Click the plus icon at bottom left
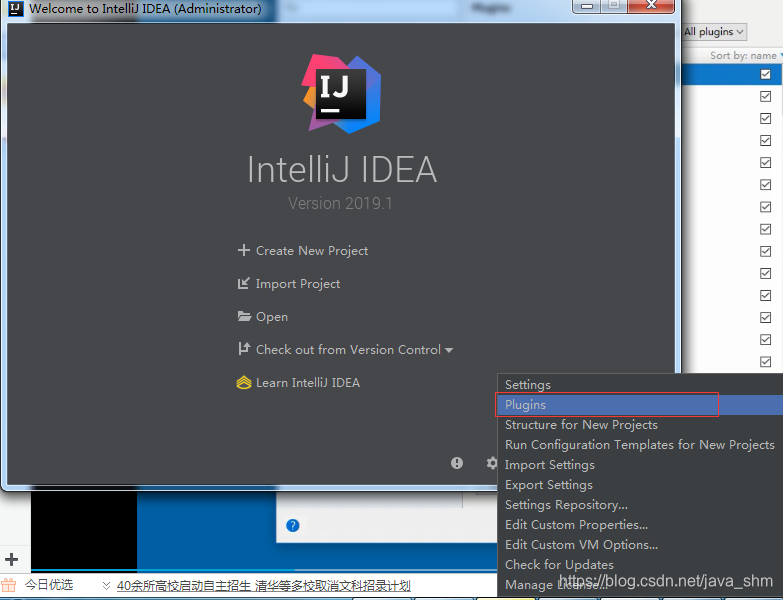The image size is (783, 600). (x=11, y=560)
